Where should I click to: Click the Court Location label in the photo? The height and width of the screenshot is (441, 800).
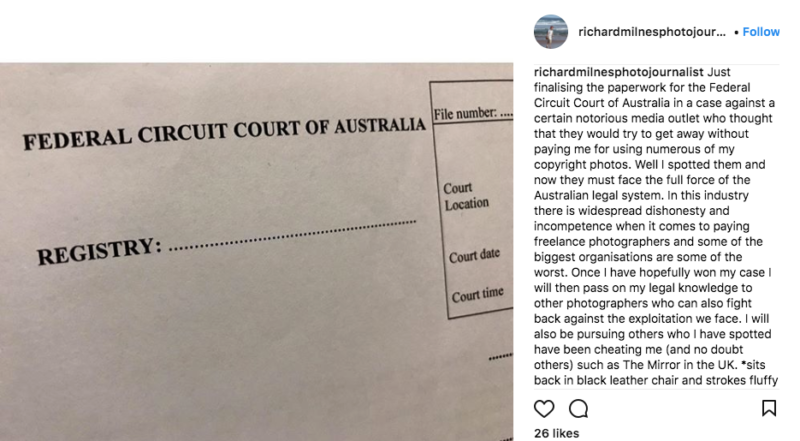[466, 196]
